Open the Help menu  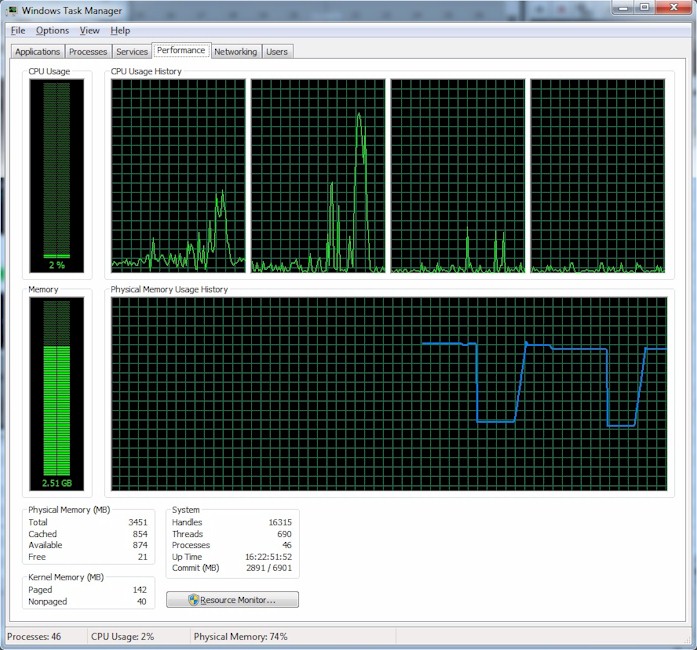tap(120, 31)
